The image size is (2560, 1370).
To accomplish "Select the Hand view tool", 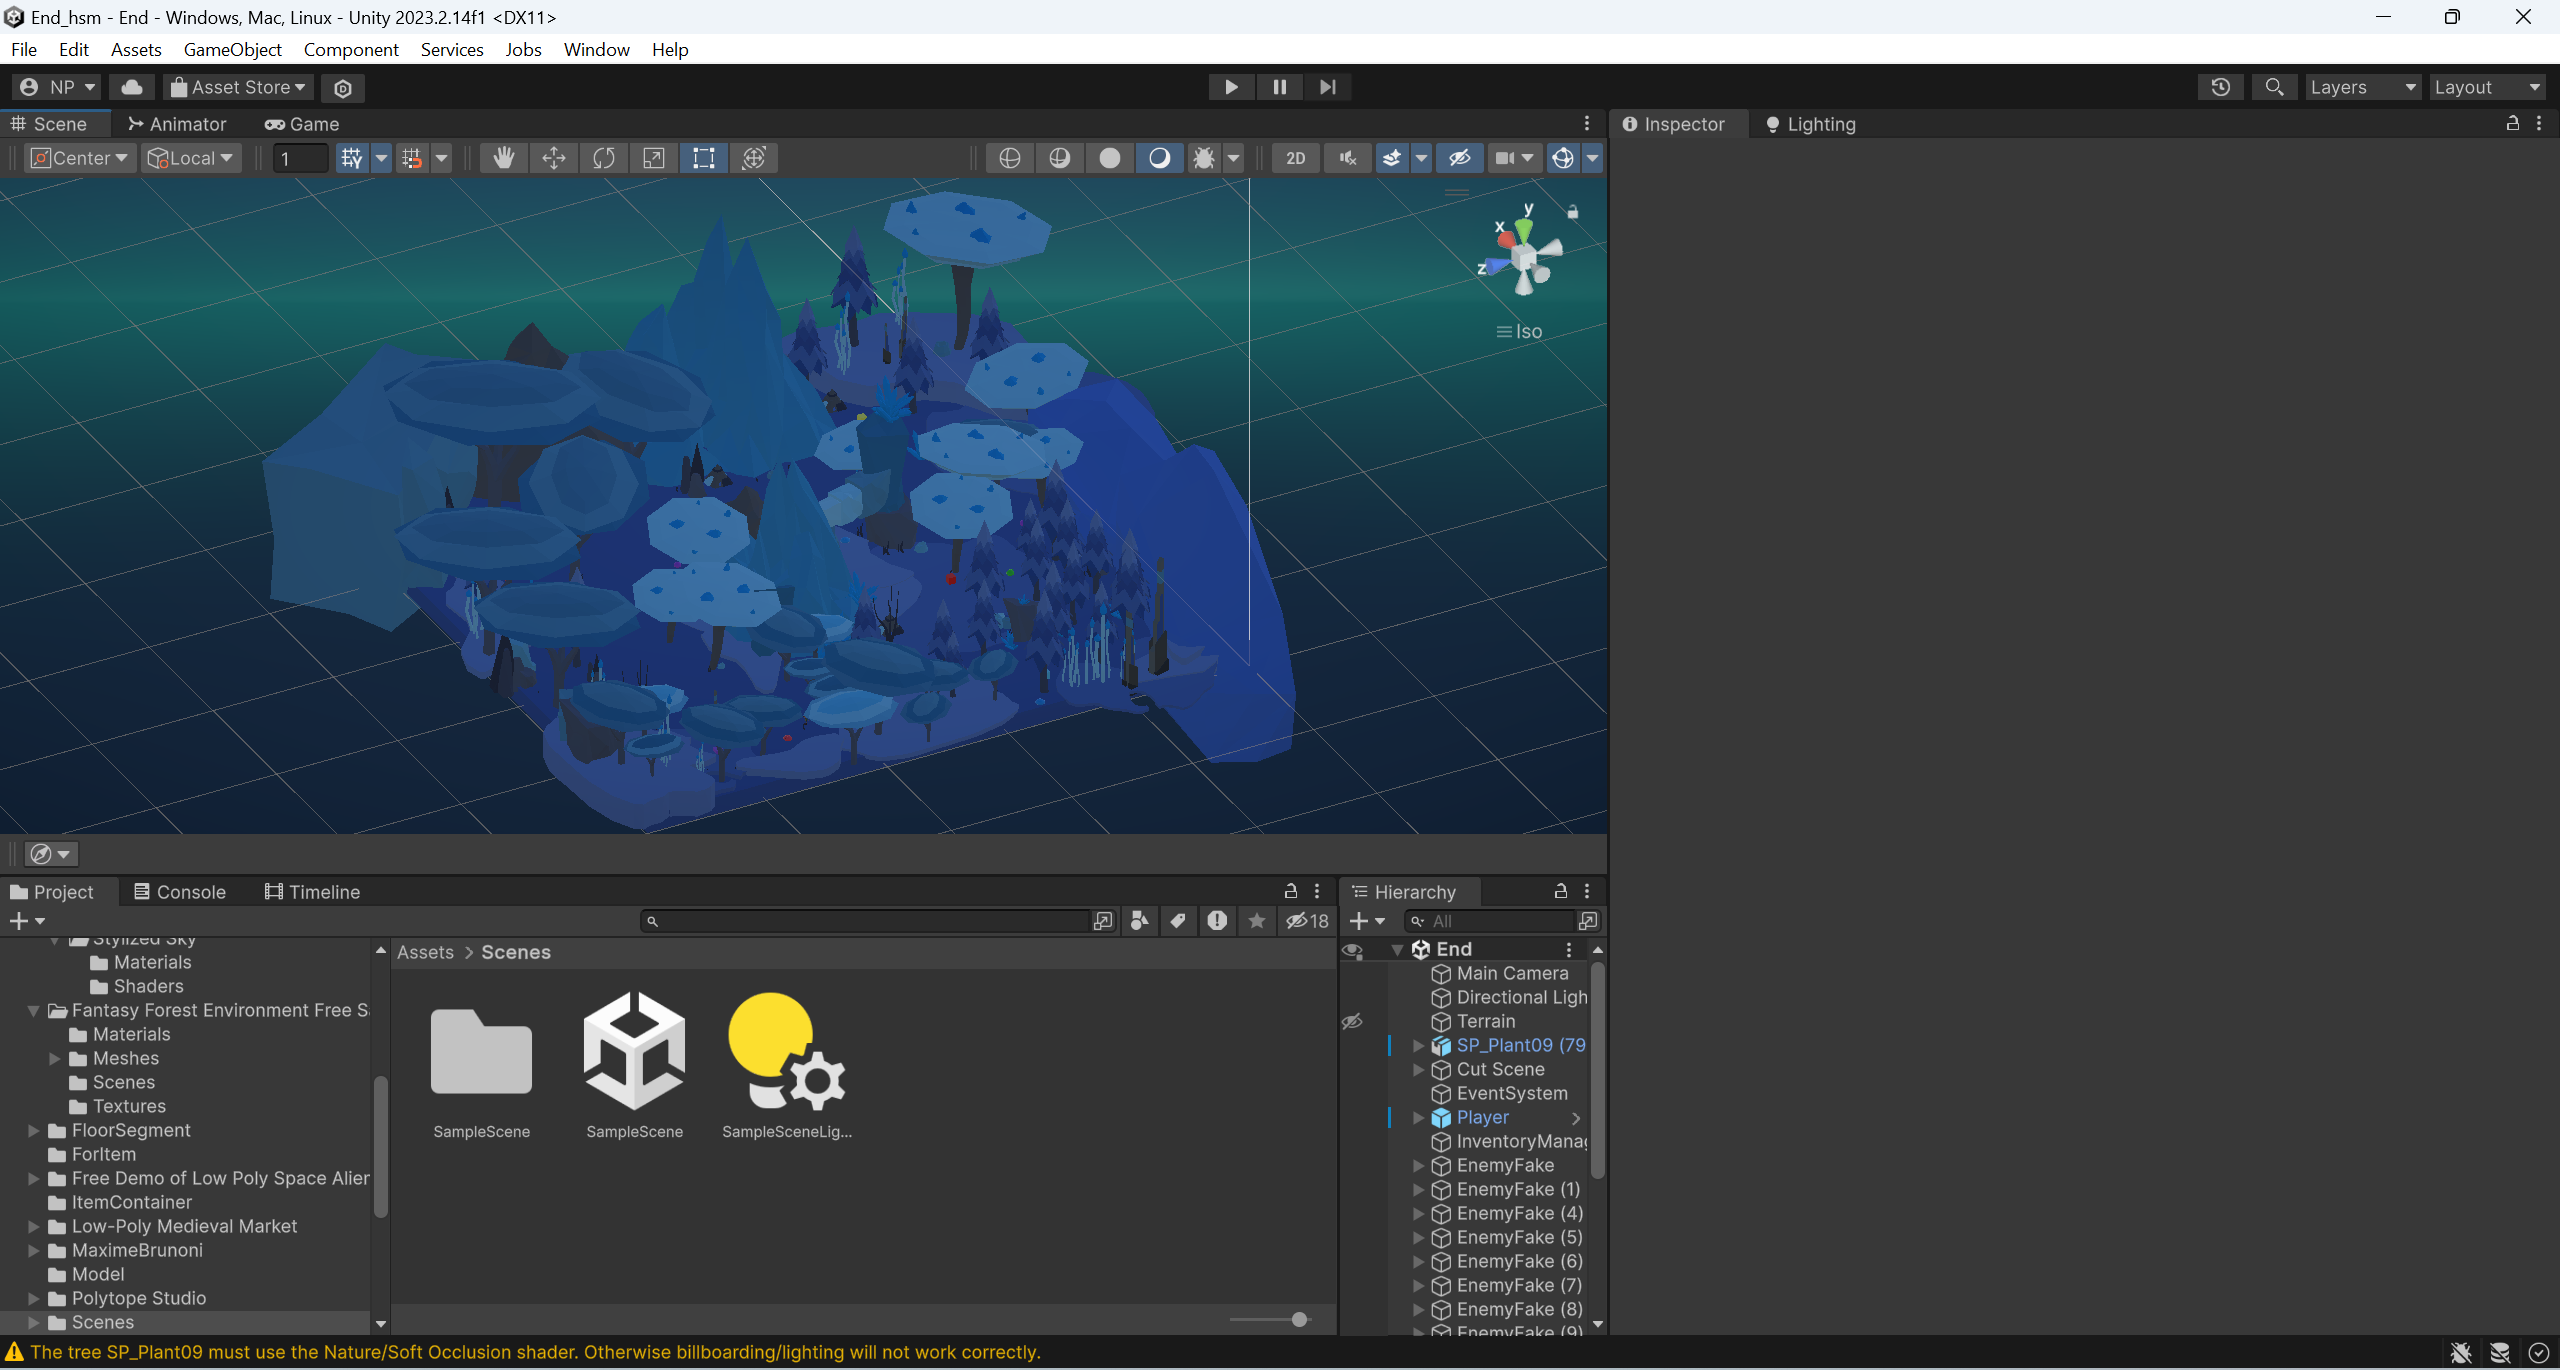I will [x=503, y=158].
